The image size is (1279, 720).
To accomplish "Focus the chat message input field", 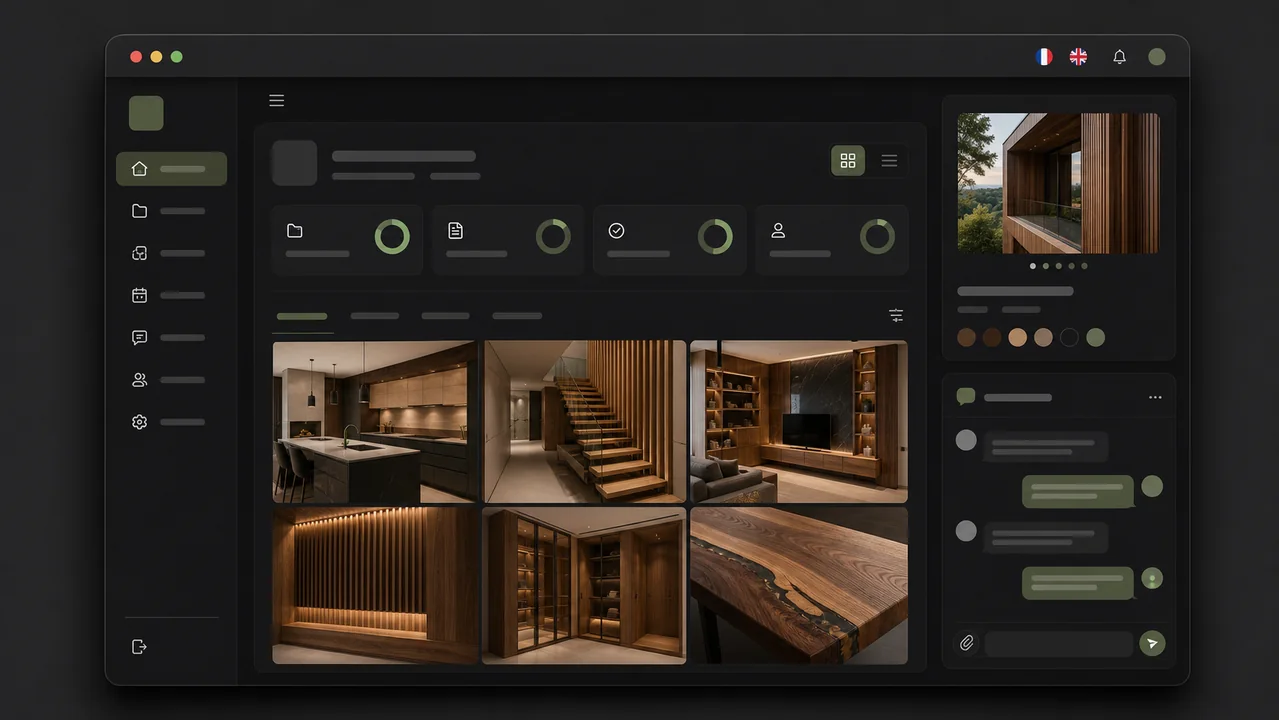I will coord(1059,643).
